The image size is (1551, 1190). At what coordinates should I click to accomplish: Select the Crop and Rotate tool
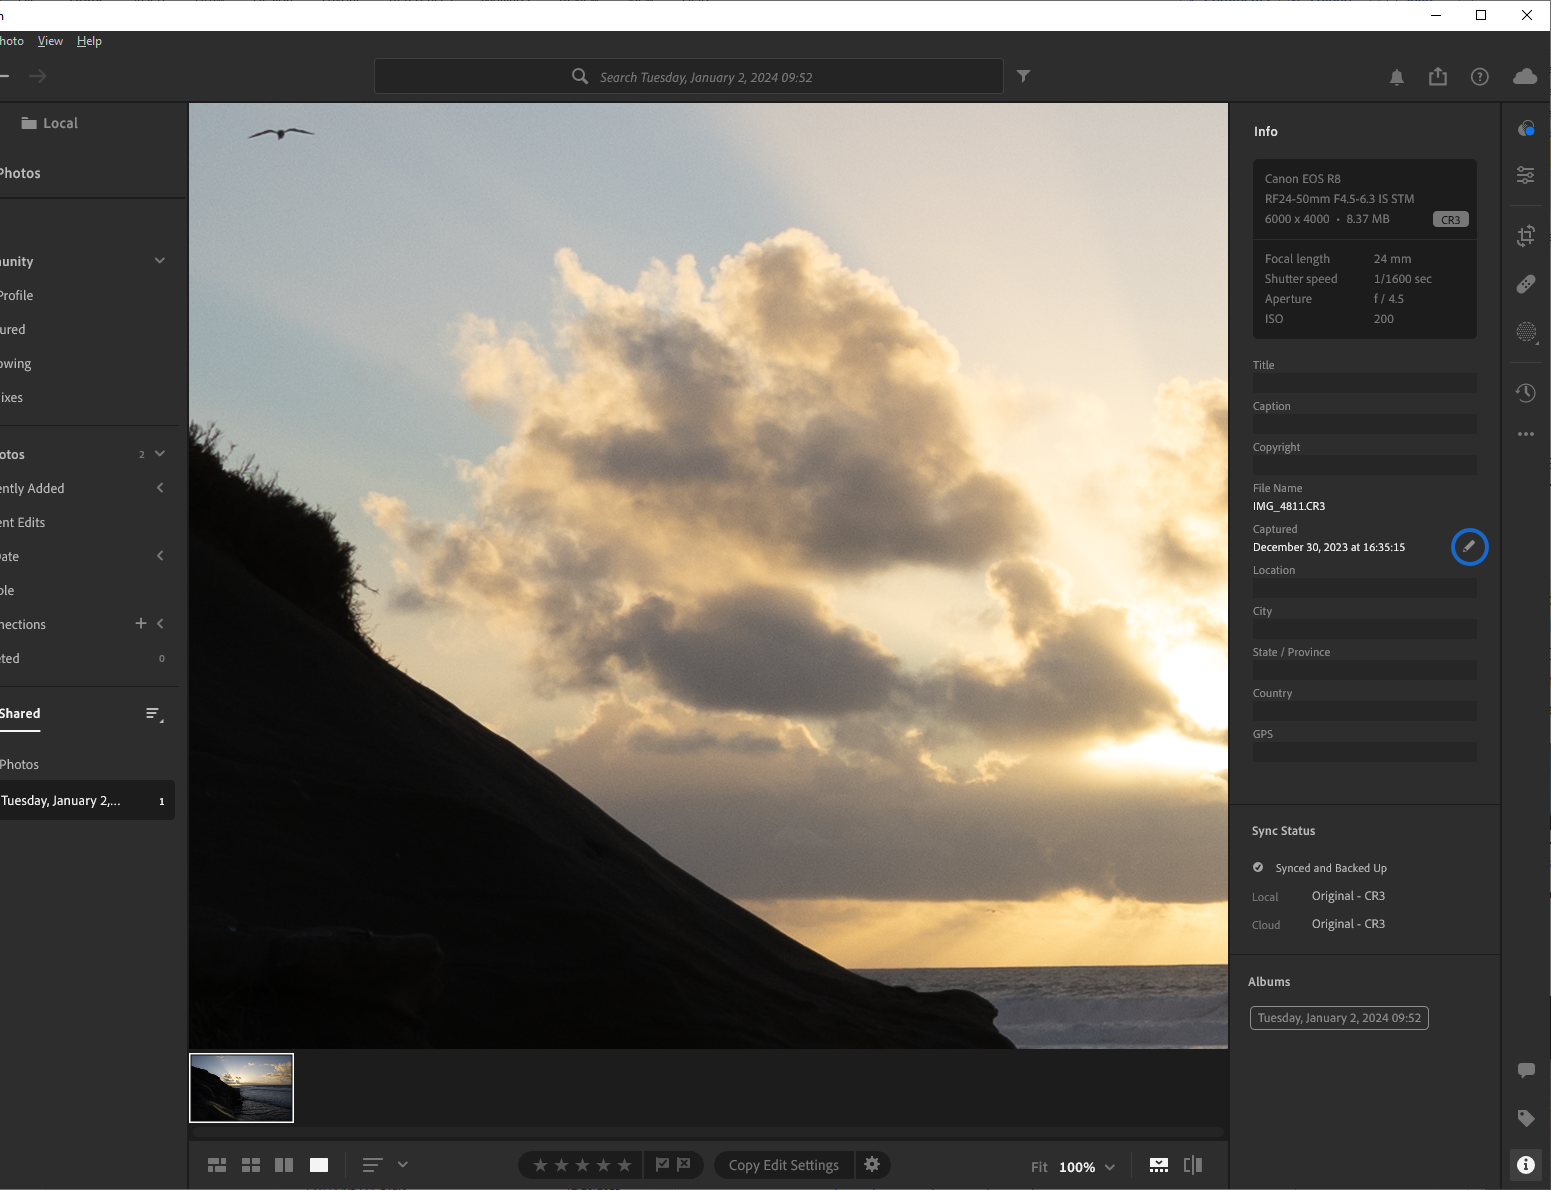point(1526,236)
